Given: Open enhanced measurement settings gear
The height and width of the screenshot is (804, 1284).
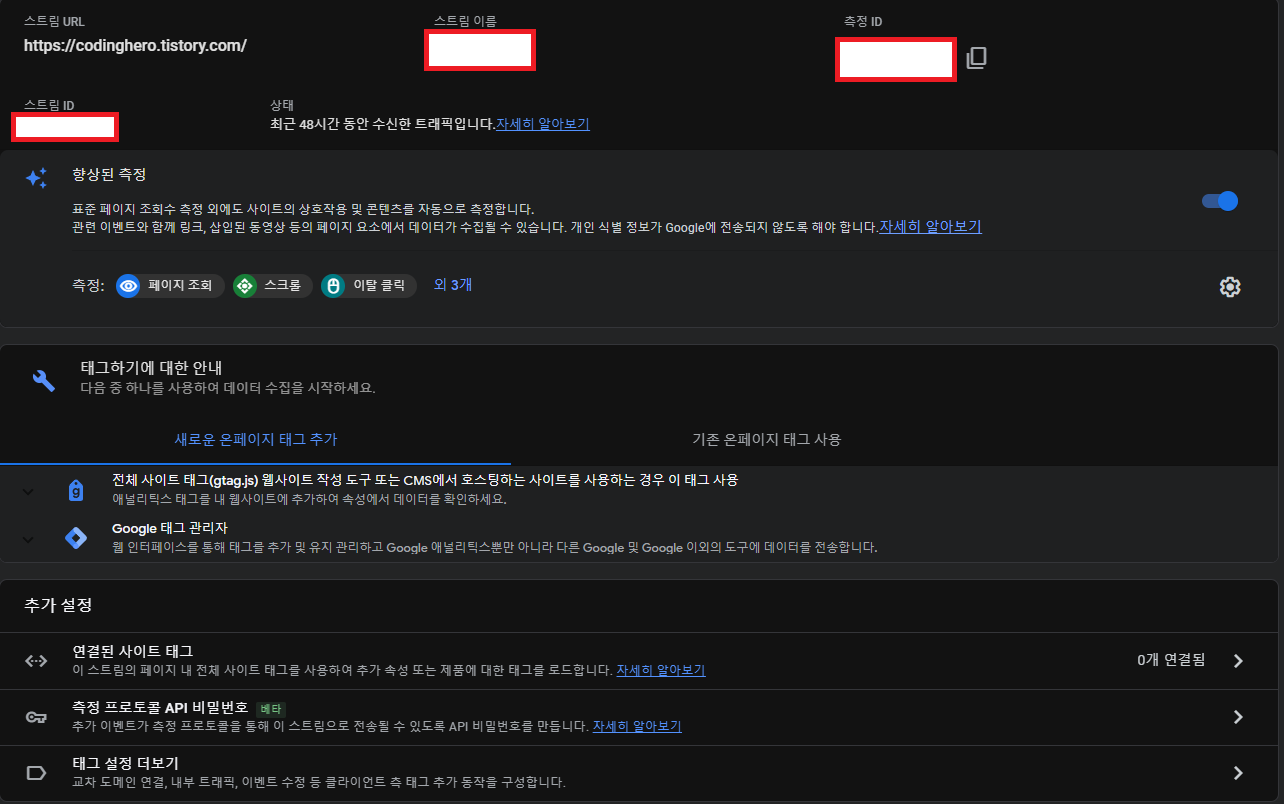Looking at the screenshot, I should [1230, 287].
